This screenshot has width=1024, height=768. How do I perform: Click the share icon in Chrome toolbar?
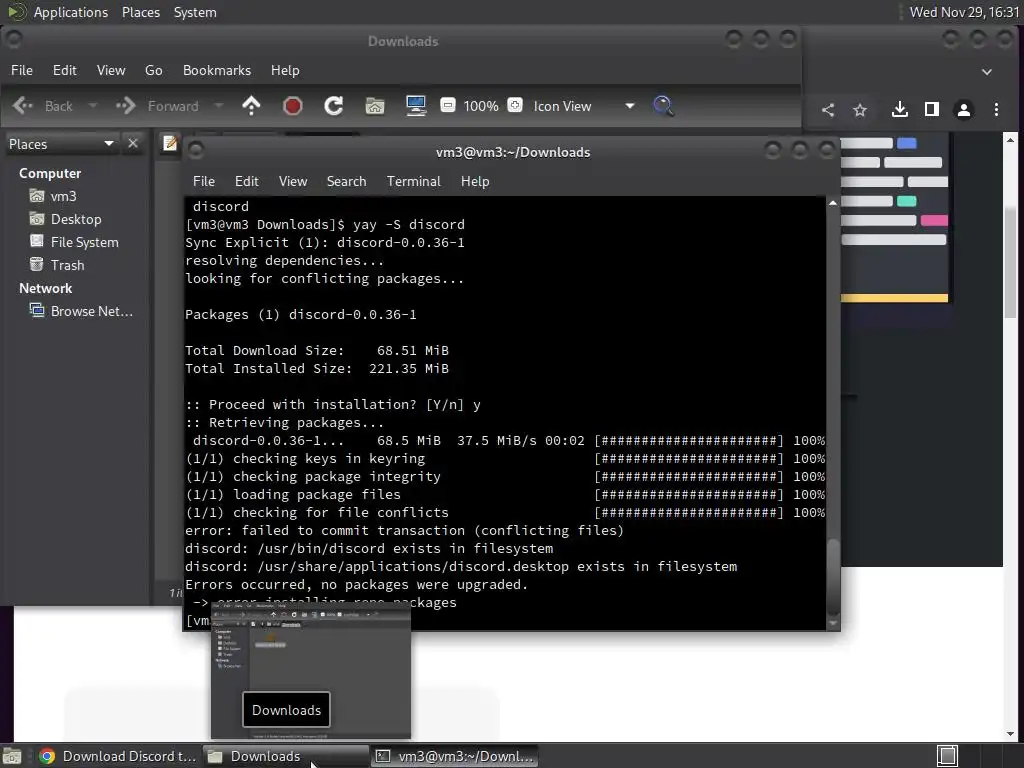pyautogui.click(x=827, y=110)
